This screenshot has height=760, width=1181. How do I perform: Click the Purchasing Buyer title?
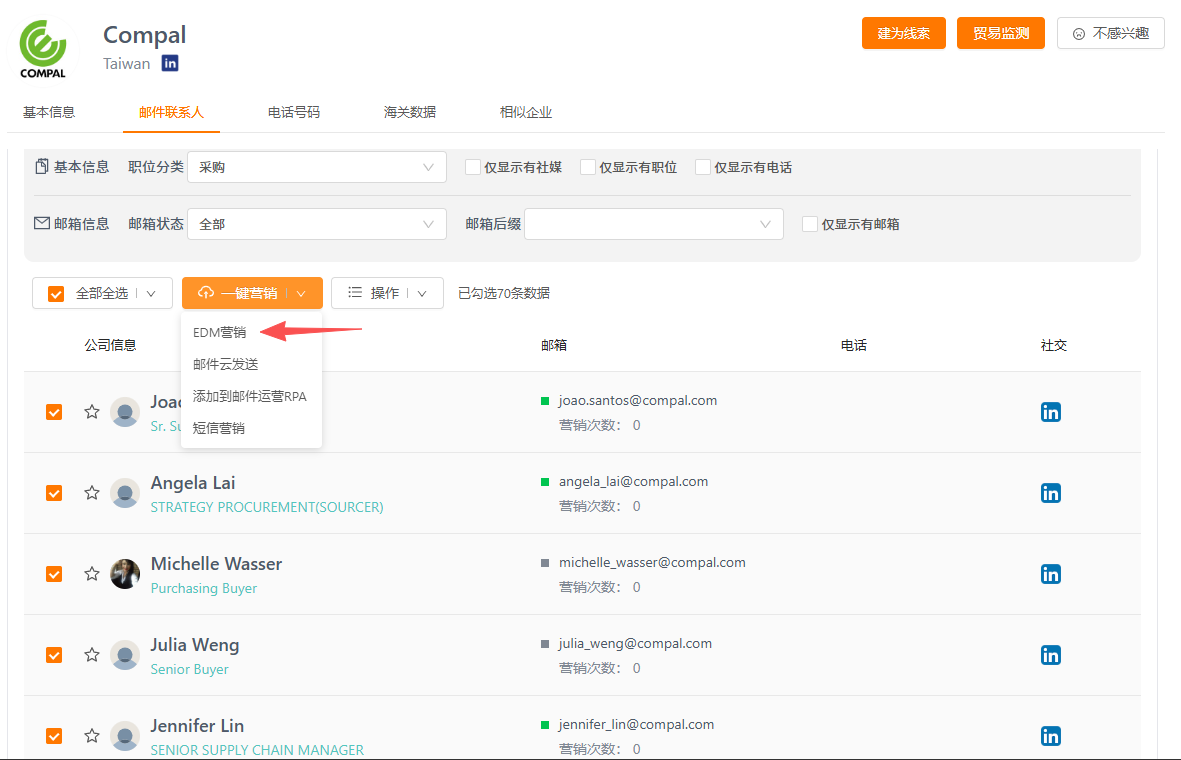[203, 588]
